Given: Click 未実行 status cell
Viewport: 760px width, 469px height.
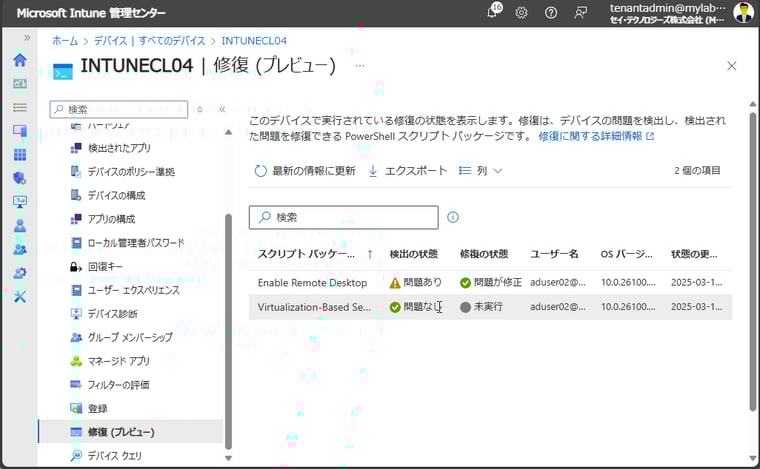Looking at the screenshot, I should 481,307.
